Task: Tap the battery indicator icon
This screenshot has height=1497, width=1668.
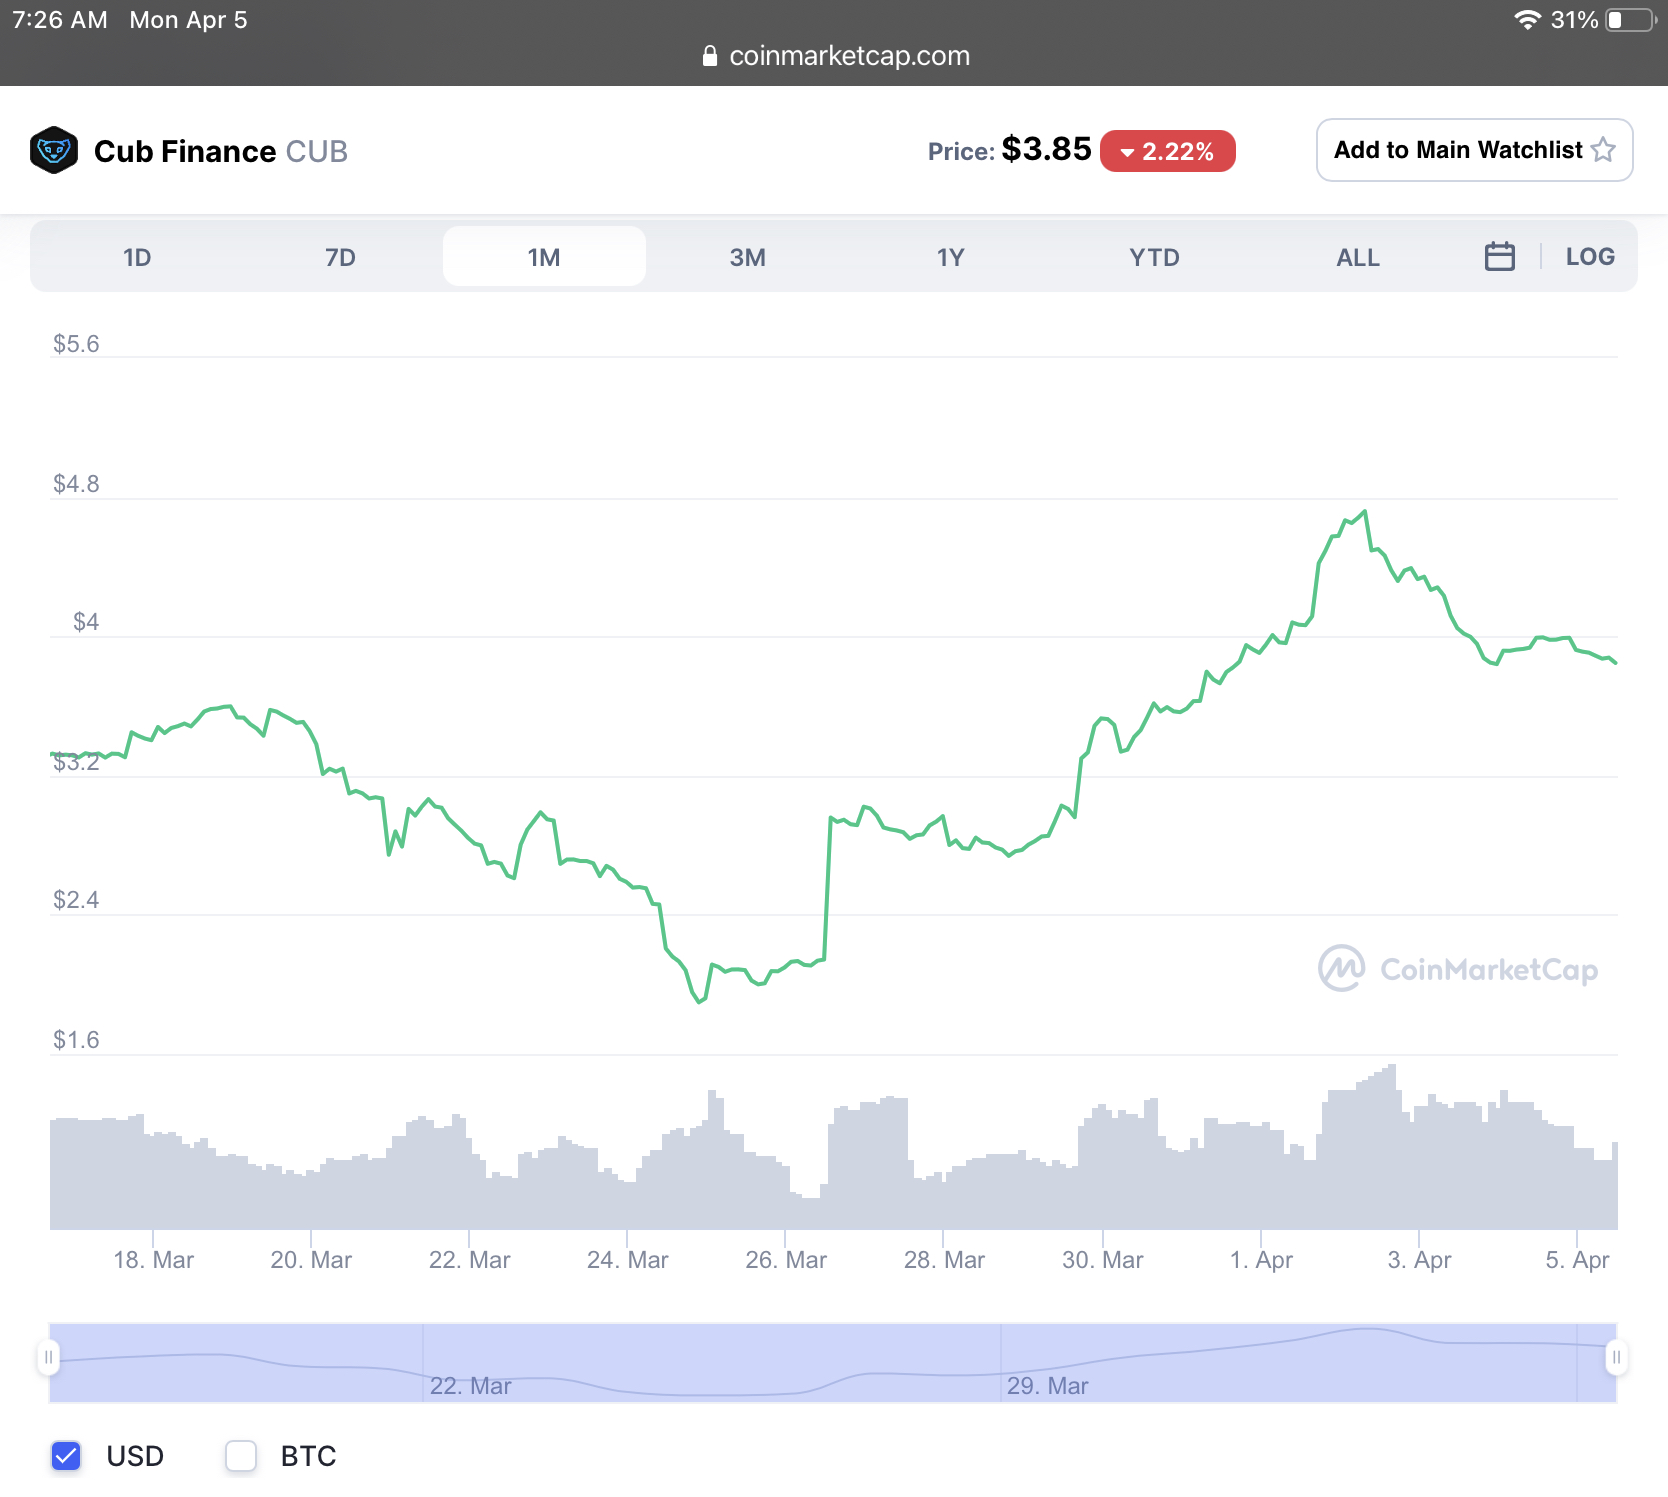Action: point(1631,20)
